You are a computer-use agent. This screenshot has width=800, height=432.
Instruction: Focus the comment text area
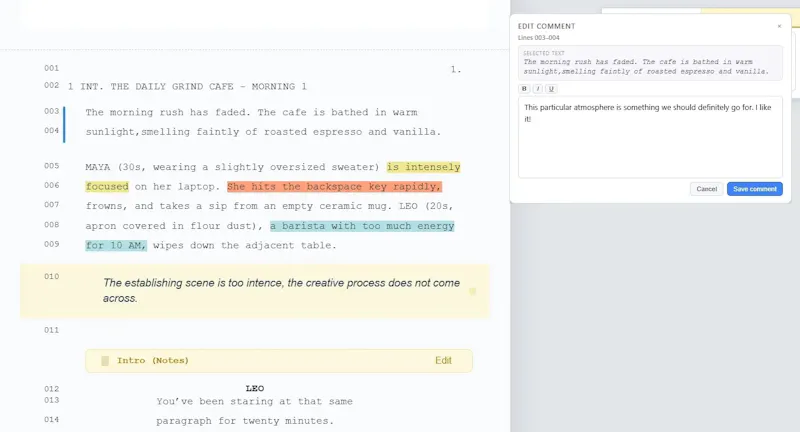[x=650, y=137]
